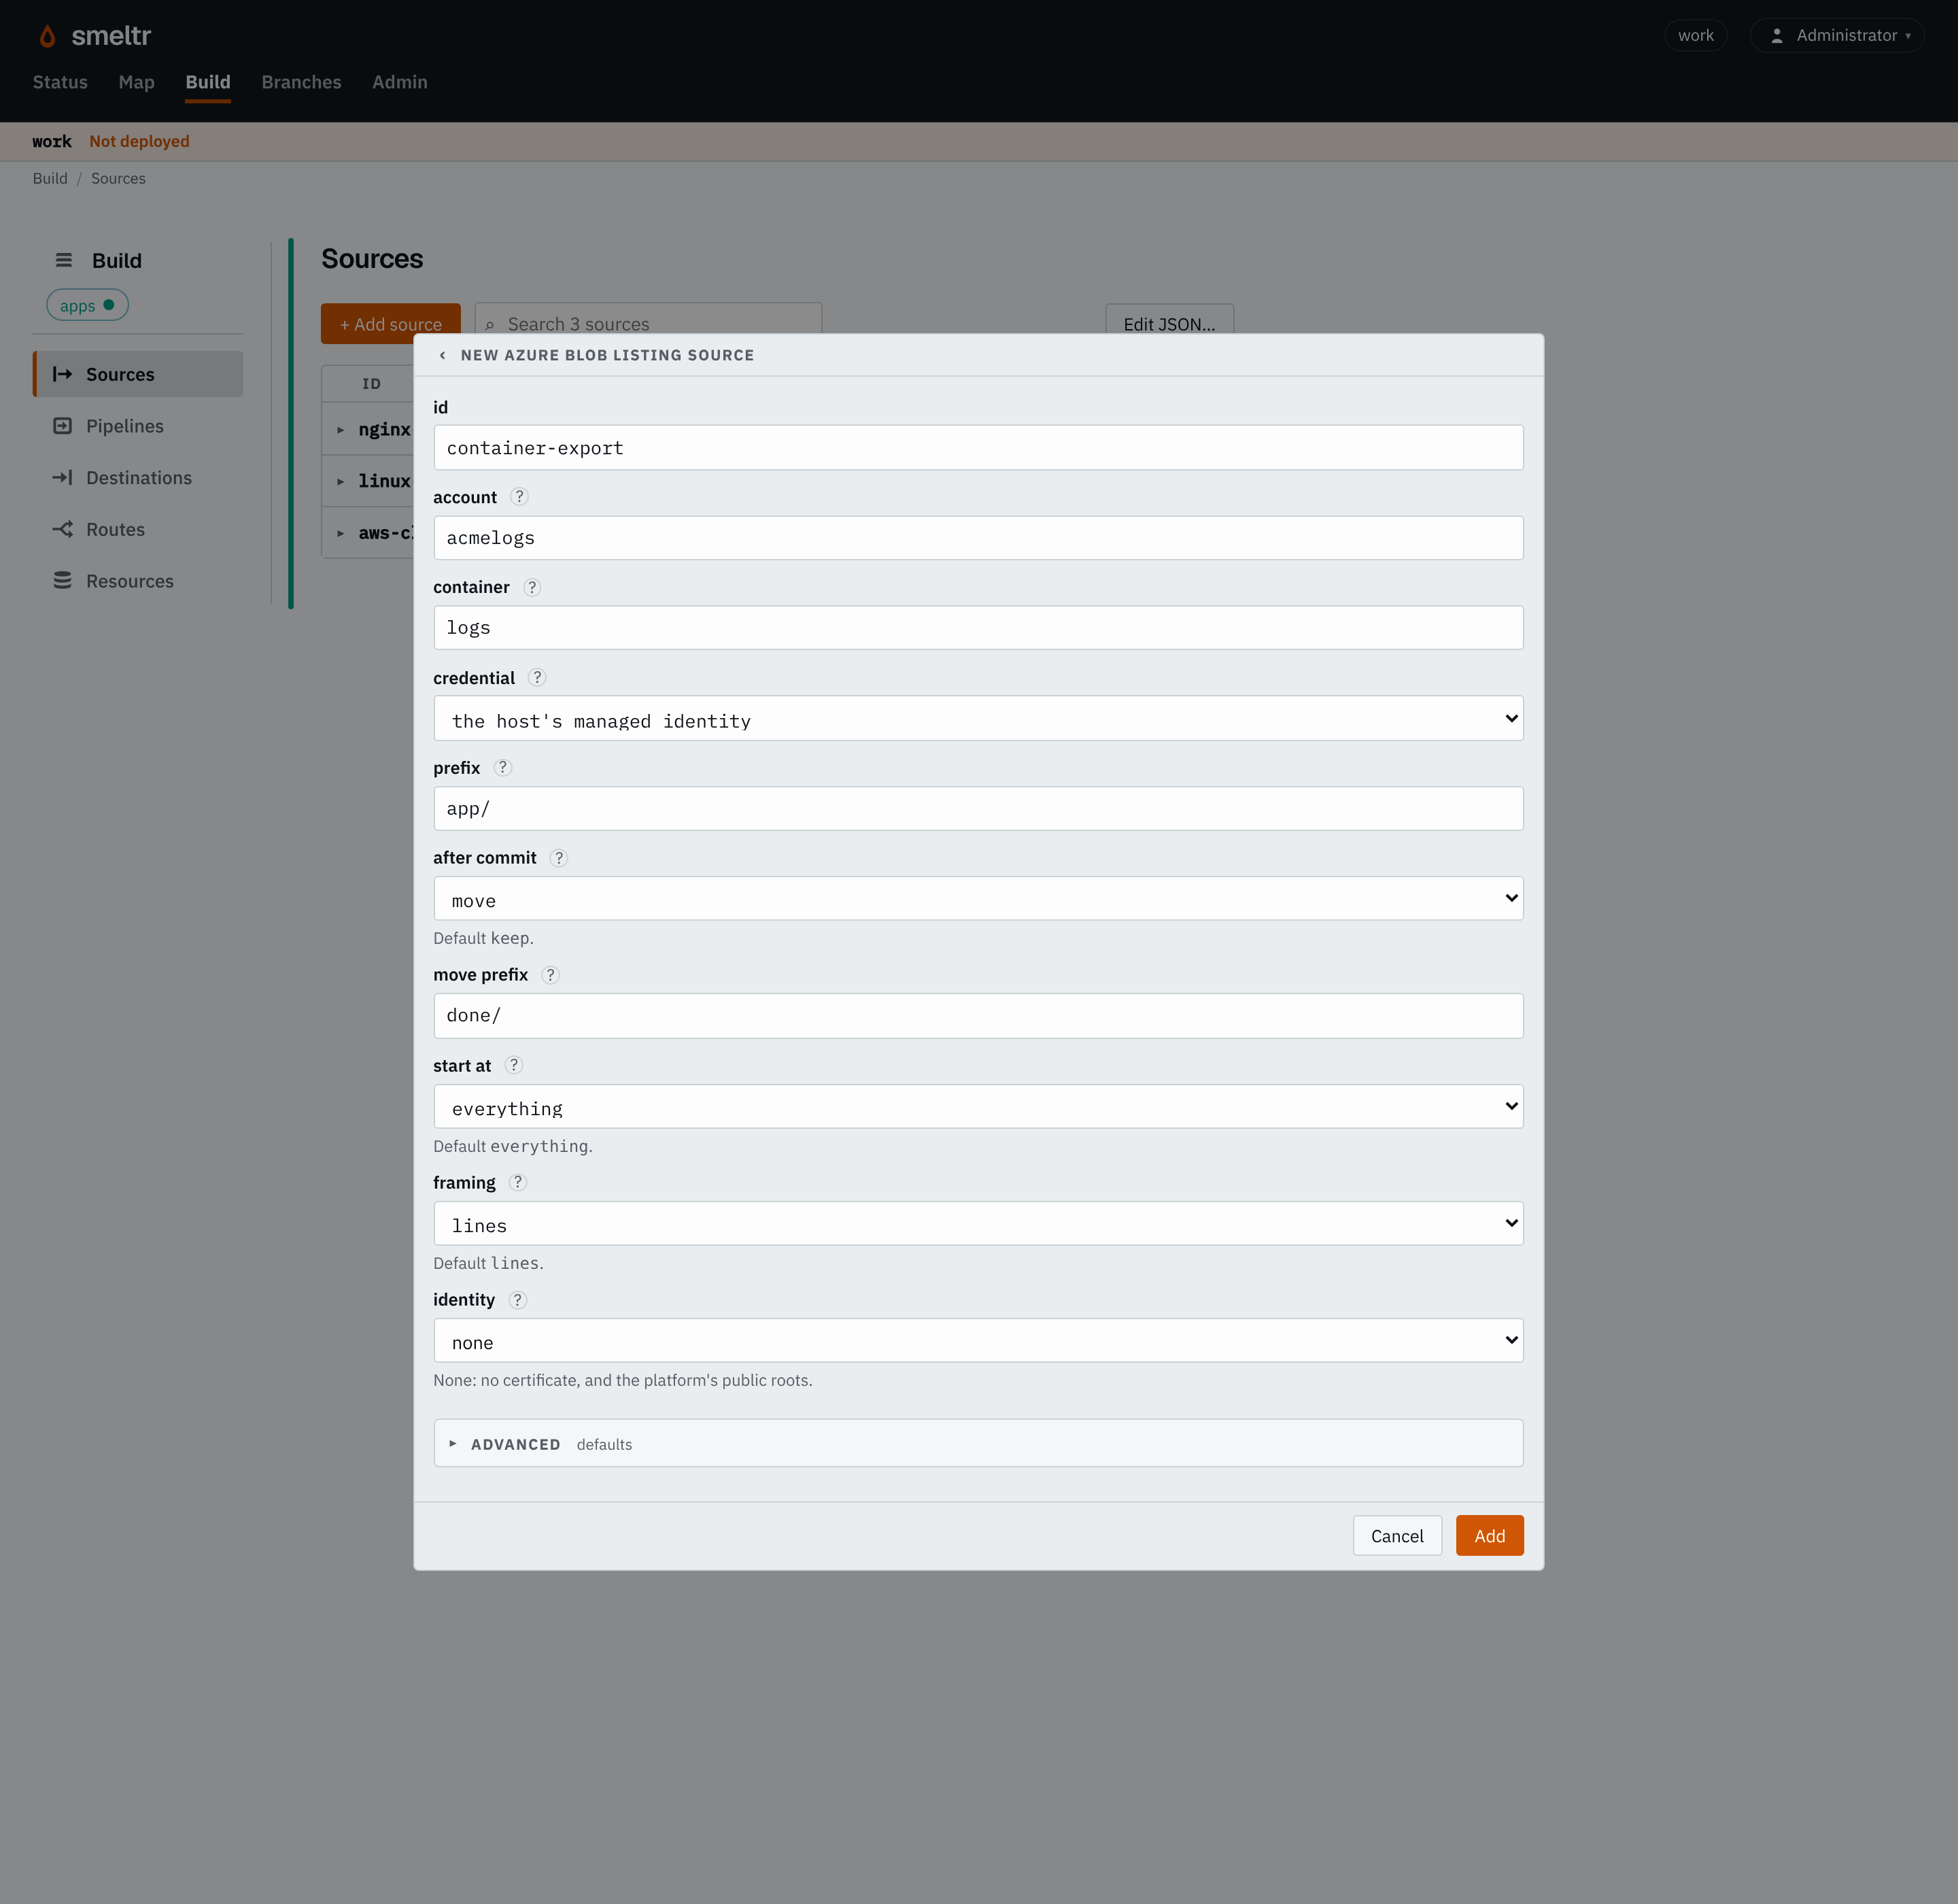The width and height of the screenshot is (1958, 1904).
Task: Show help for start at
Action: tap(514, 1065)
